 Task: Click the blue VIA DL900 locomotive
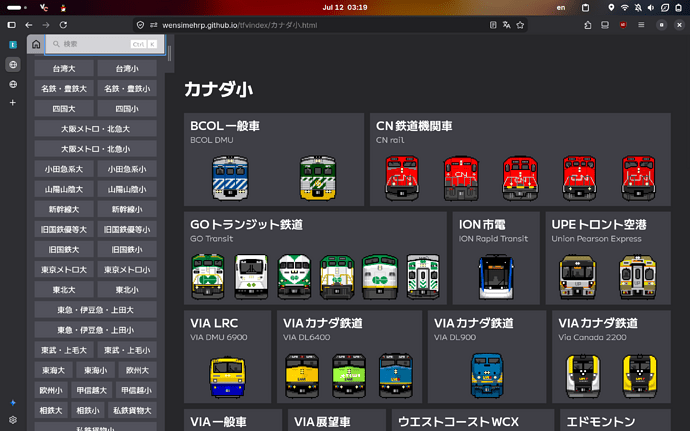487,376
